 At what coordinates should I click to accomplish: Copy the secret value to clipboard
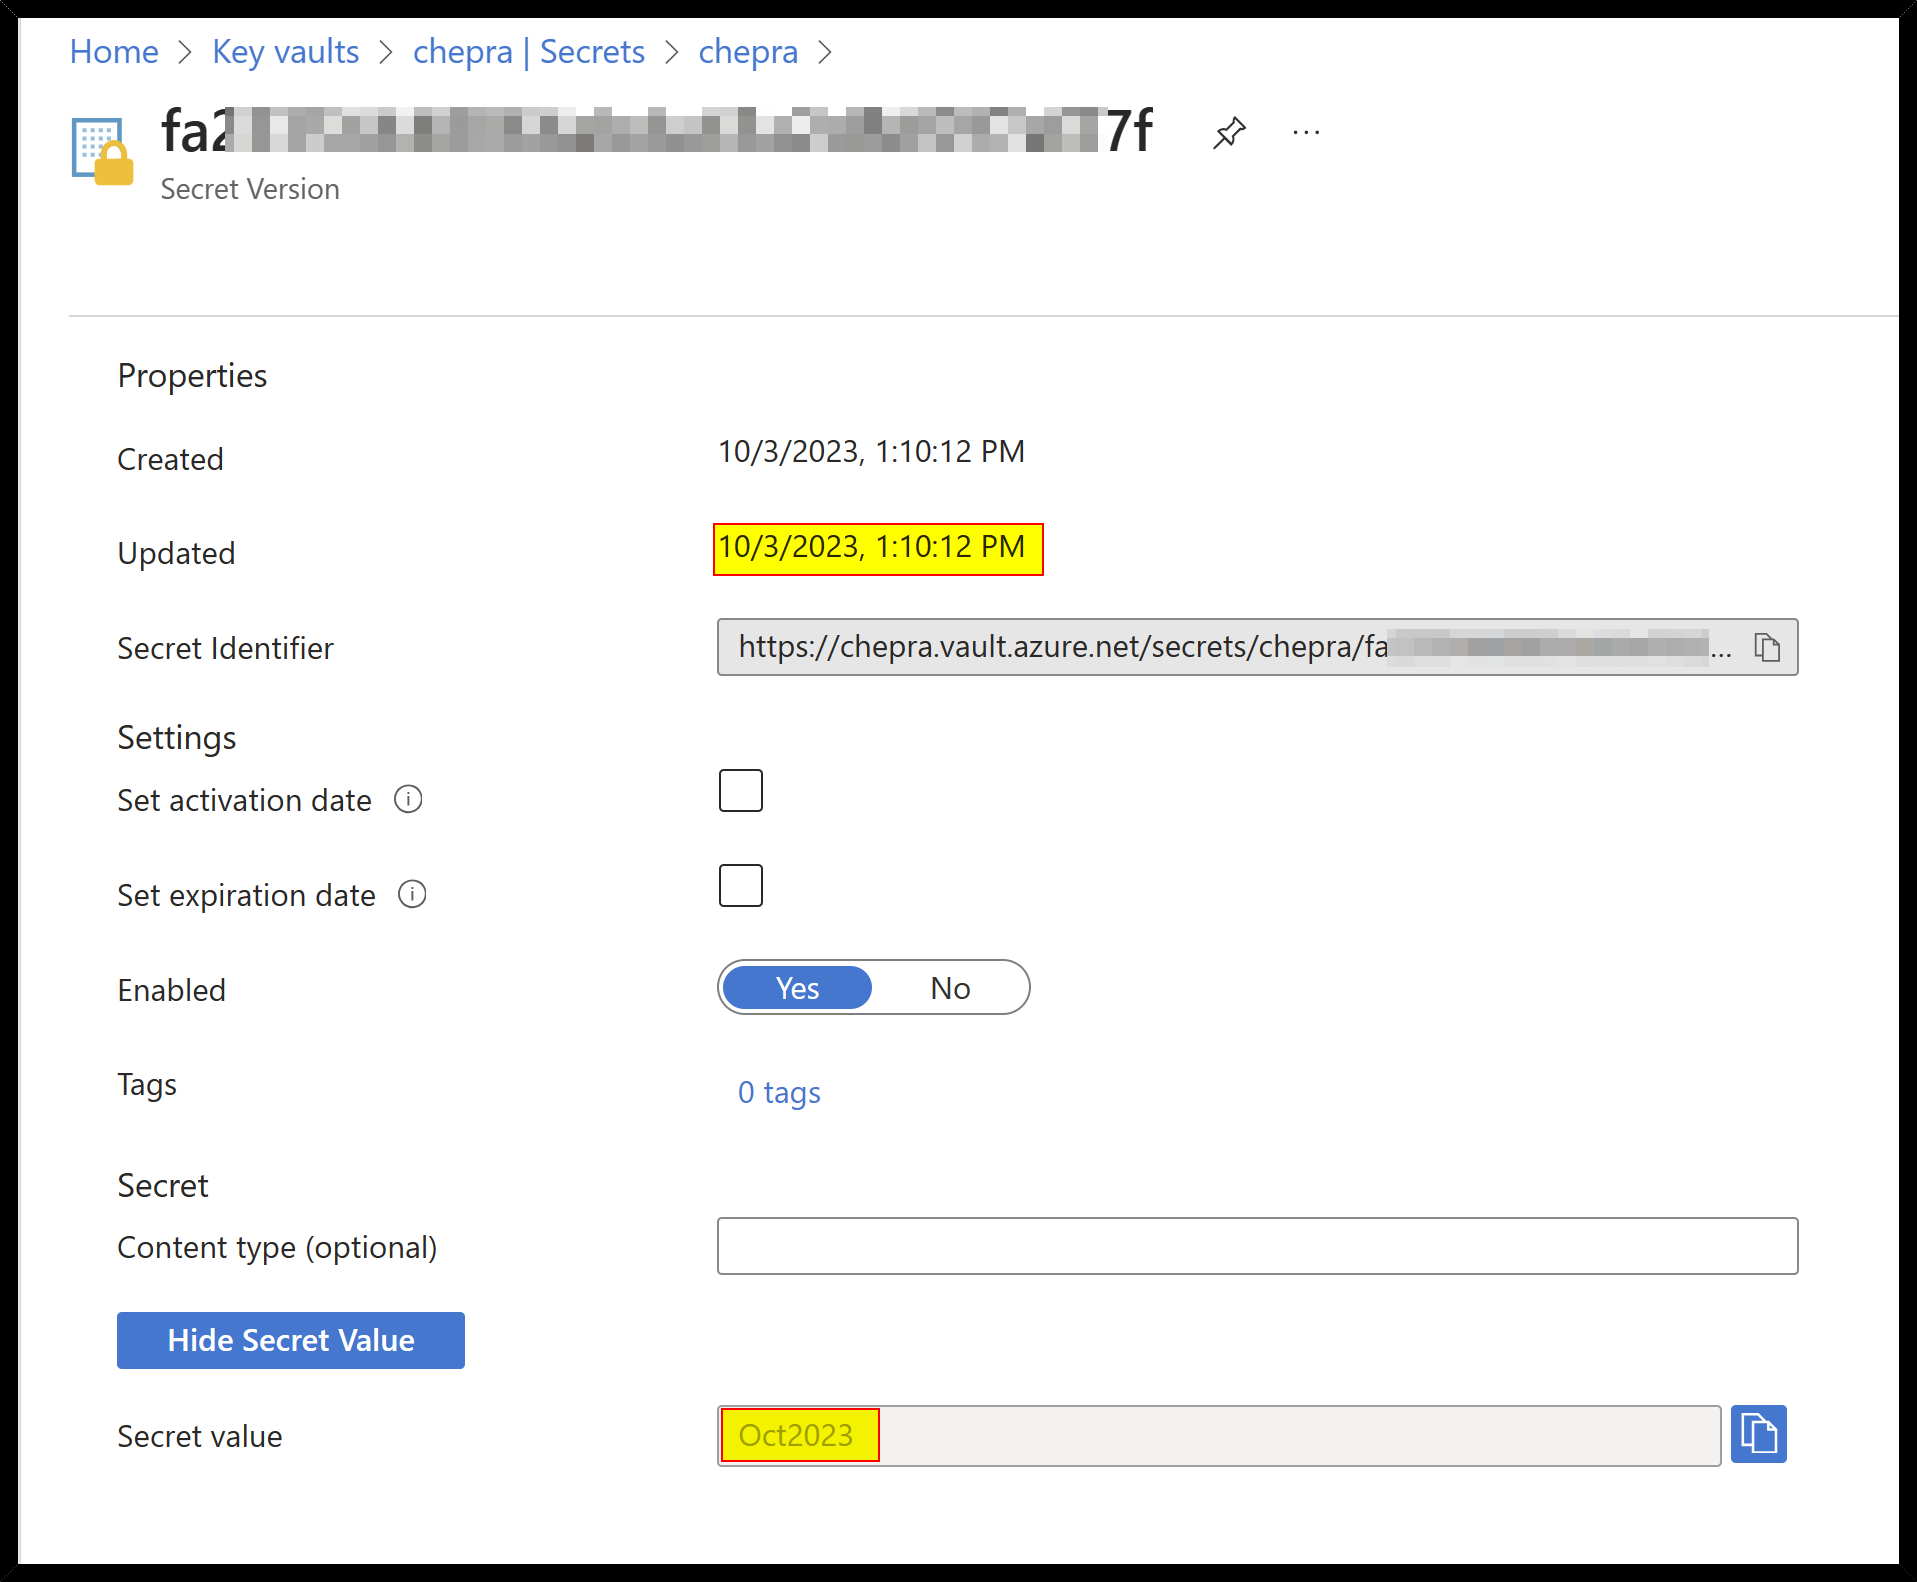(x=1758, y=1435)
